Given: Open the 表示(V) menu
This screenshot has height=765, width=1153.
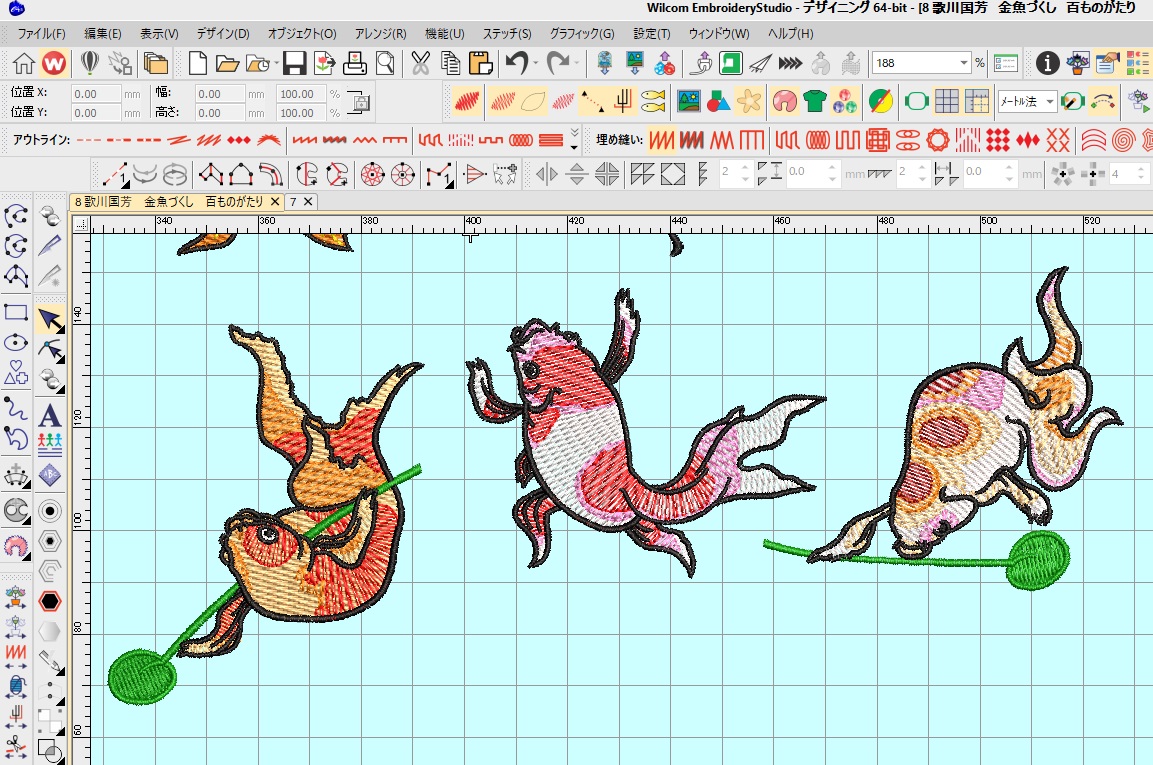Looking at the screenshot, I should click(x=160, y=33).
